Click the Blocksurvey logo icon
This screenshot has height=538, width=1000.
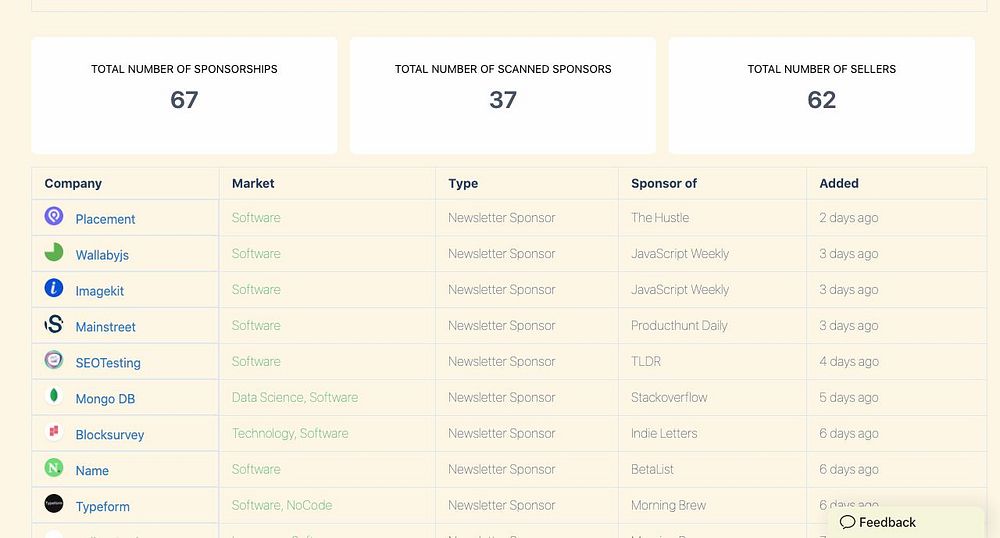pyautogui.click(x=54, y=432)
